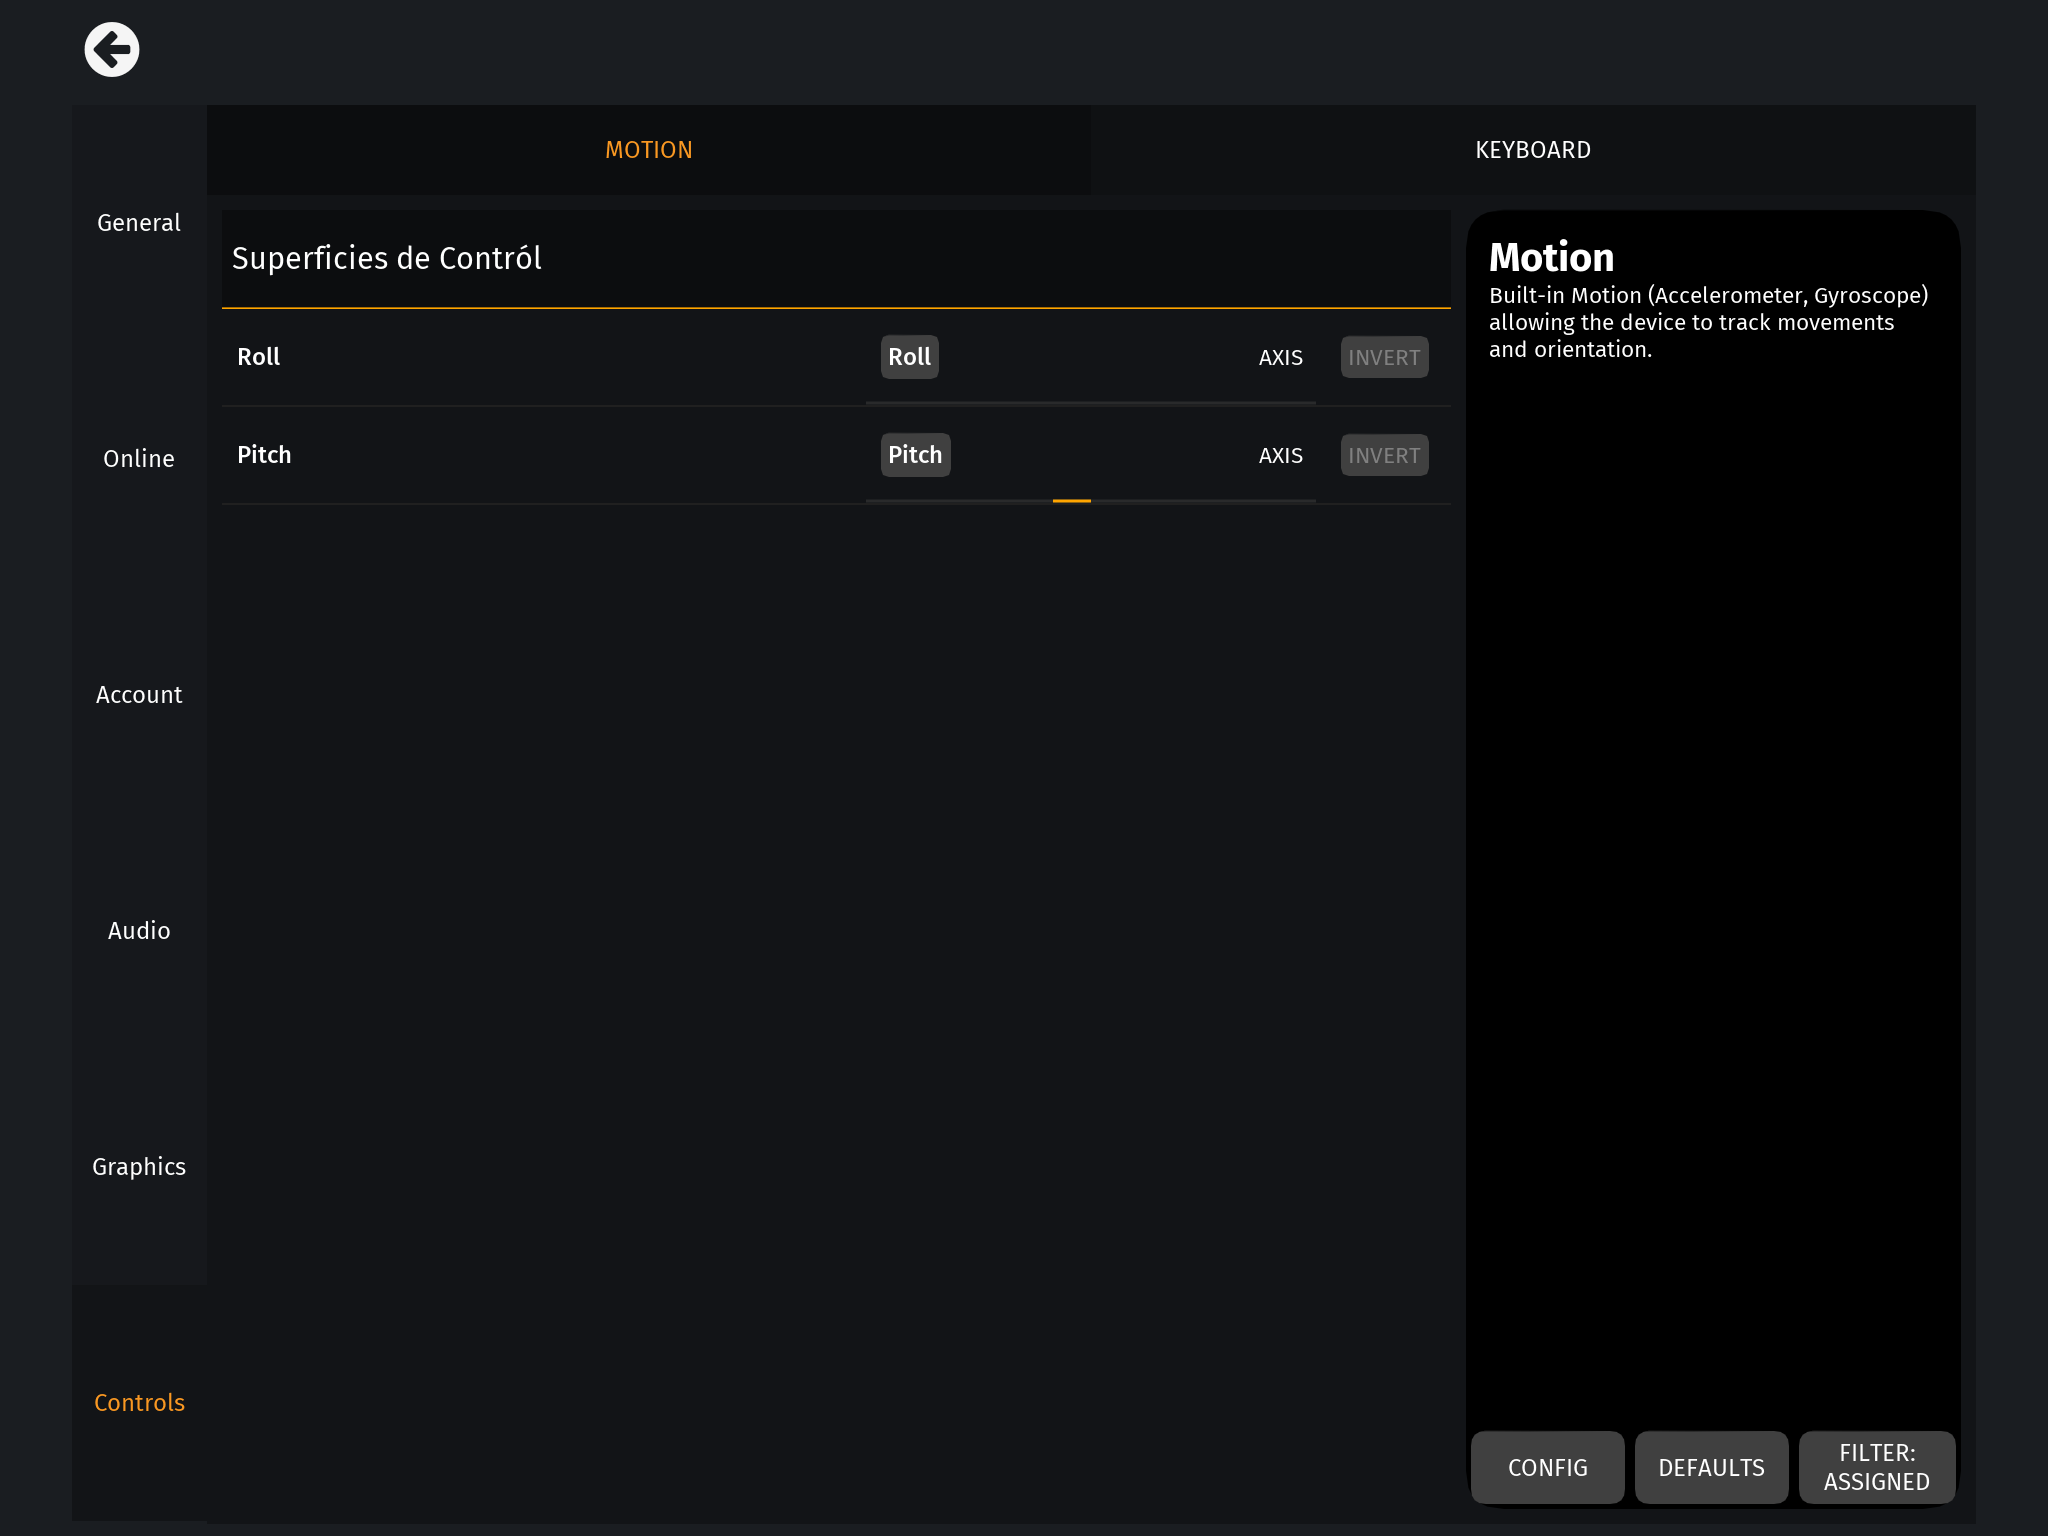The image size is (2048, 1536).
Task: Open Audio settings in sidebar
Action: pyautogui.click(x=139, y=931)
